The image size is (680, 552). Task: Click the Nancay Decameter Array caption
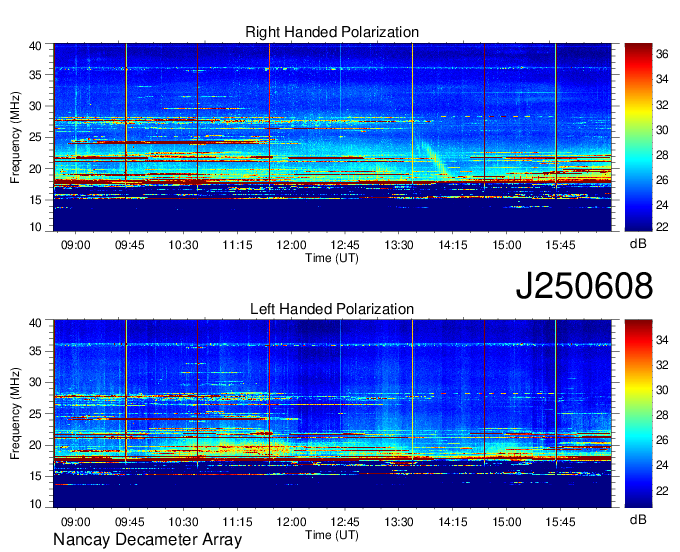[147, 540]
